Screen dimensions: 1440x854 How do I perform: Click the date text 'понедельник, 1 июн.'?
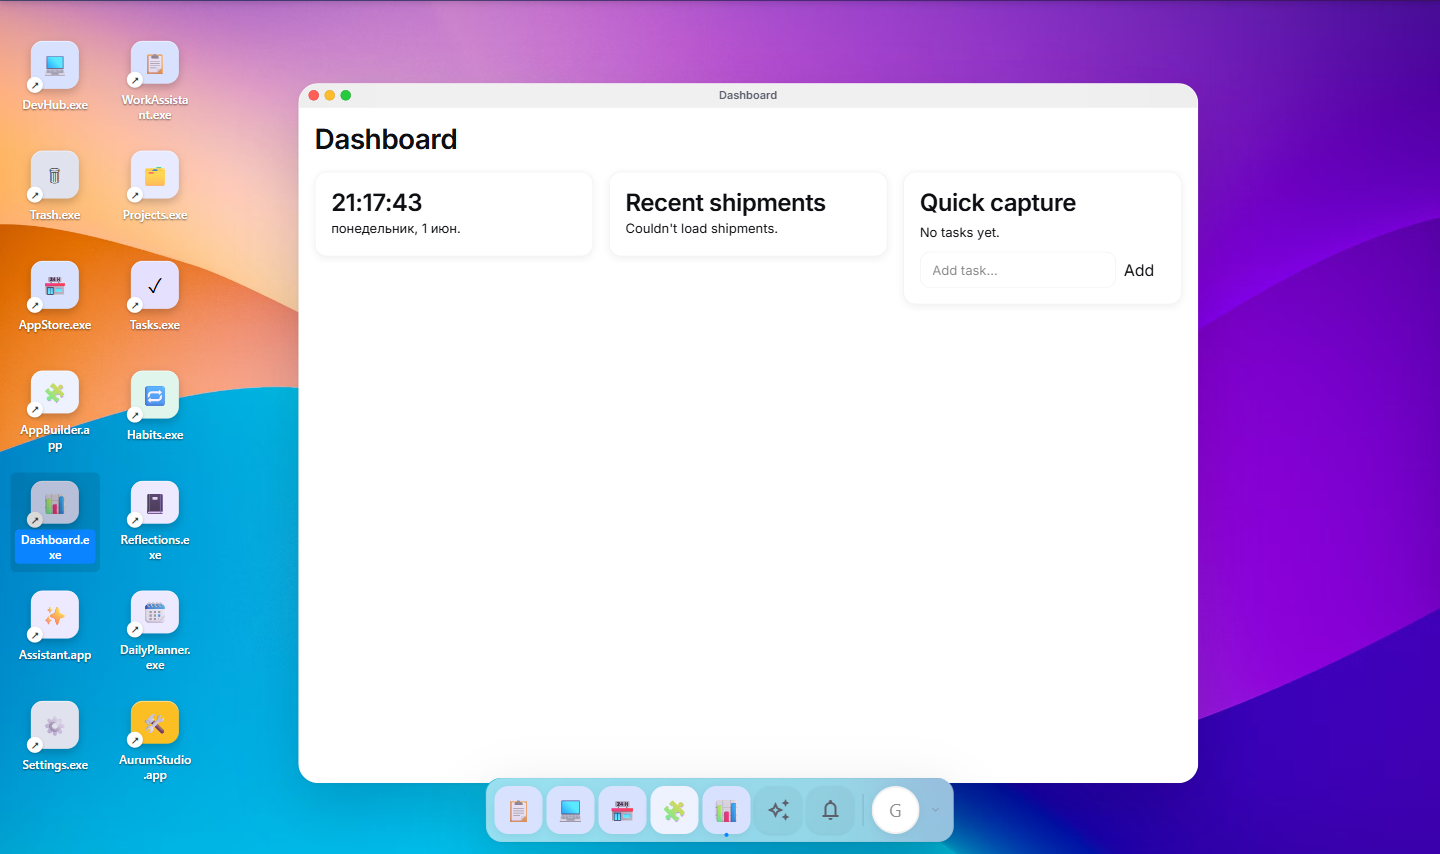[396, 229]
